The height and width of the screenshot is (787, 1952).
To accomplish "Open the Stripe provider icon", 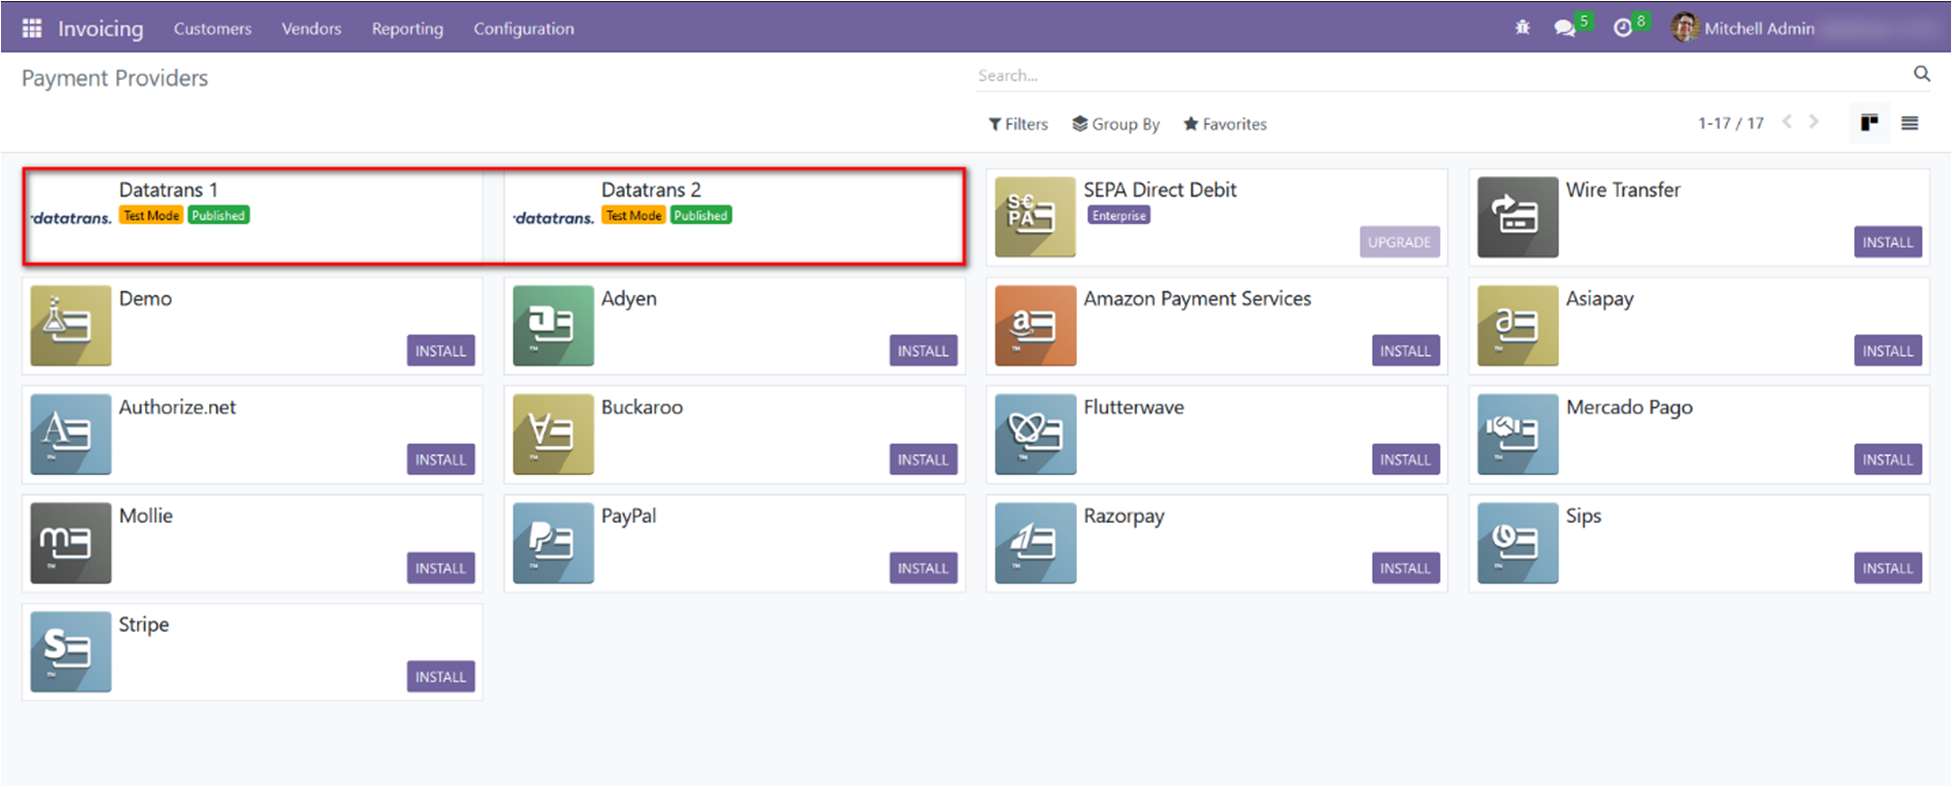I will click(x=70, y=652).
